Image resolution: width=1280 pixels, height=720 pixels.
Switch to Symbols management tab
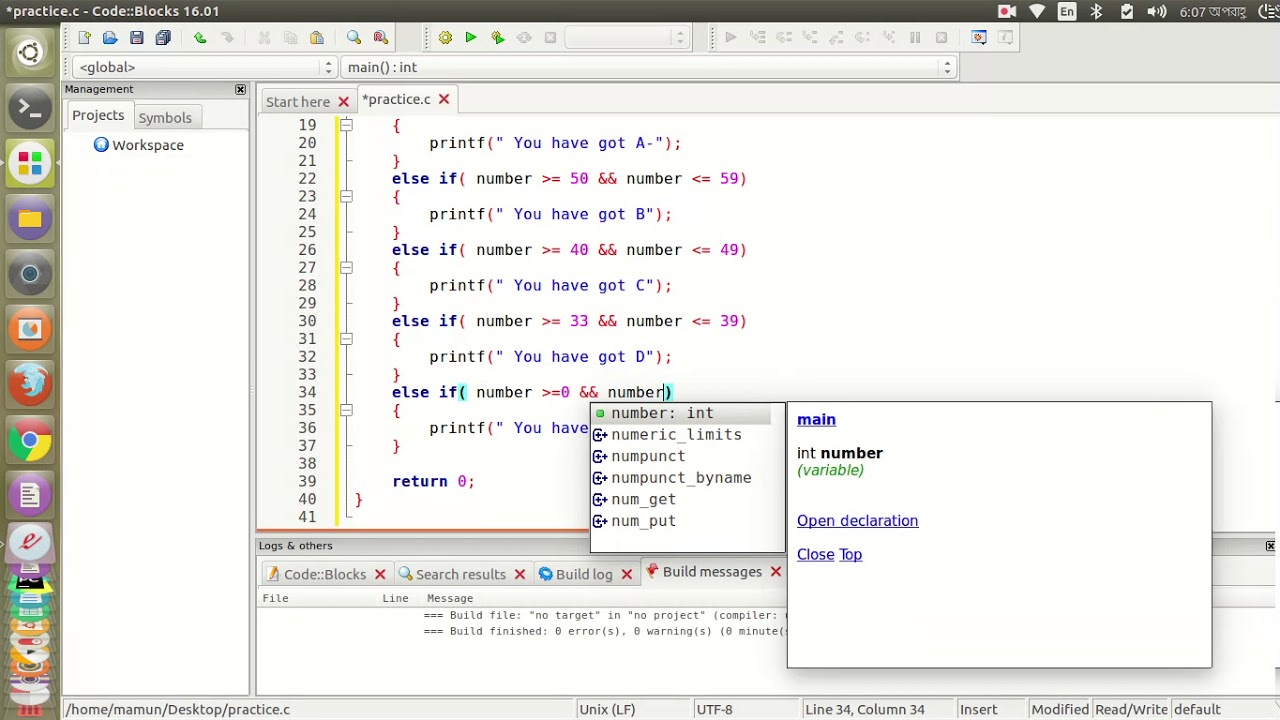click(x=165, y=118)
